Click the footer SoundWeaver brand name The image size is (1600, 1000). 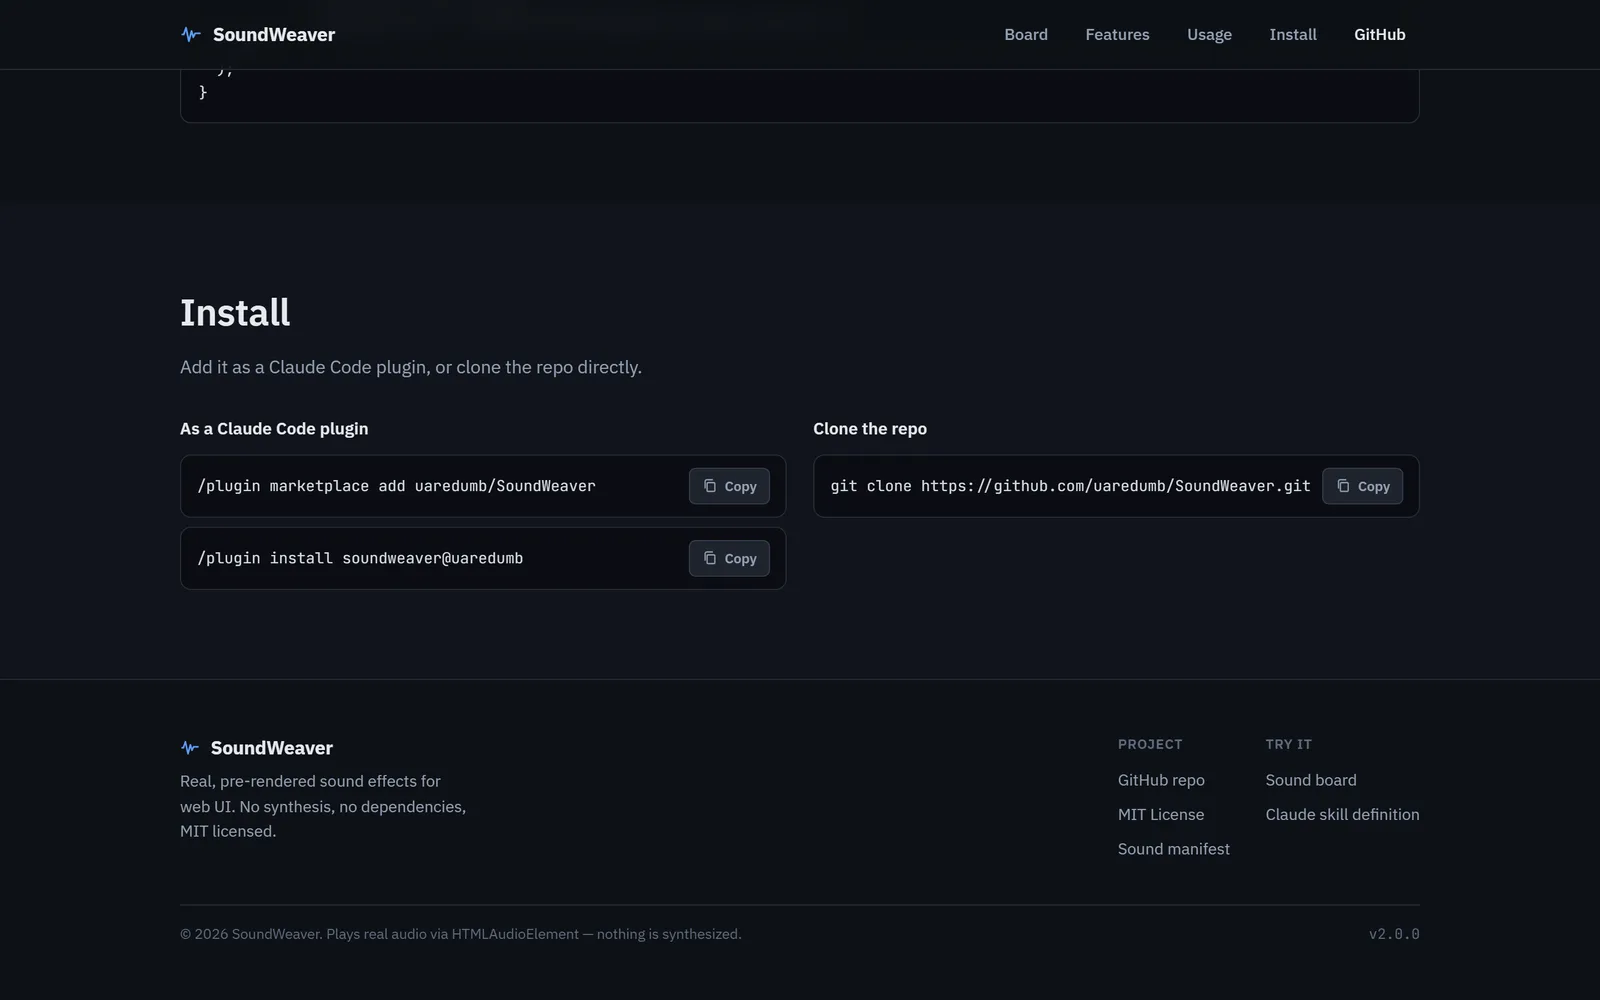click(x=272, y=748)
